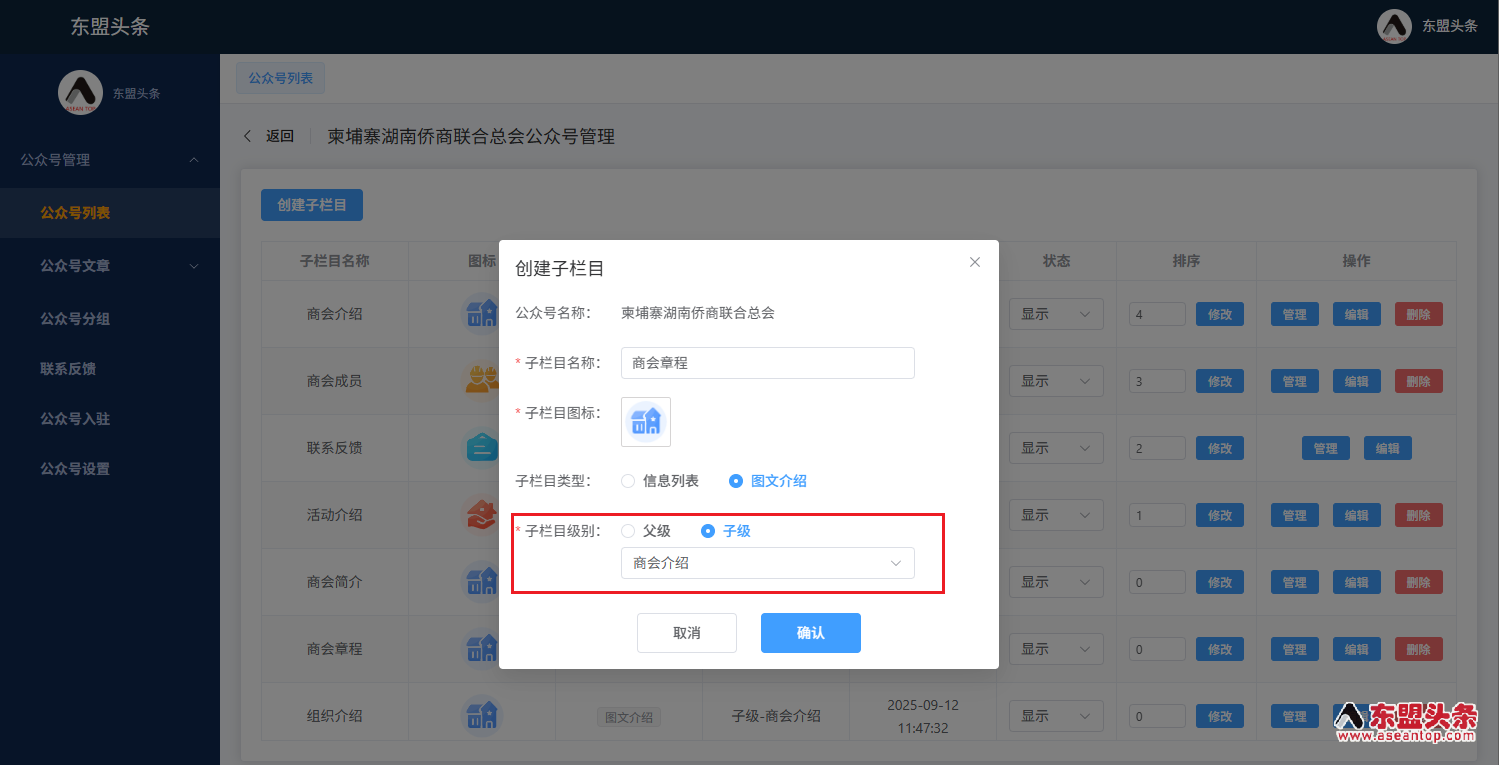Collapse the 公众号管理 sidebar section
1499x765 pixels.
(x=110, y=160)
